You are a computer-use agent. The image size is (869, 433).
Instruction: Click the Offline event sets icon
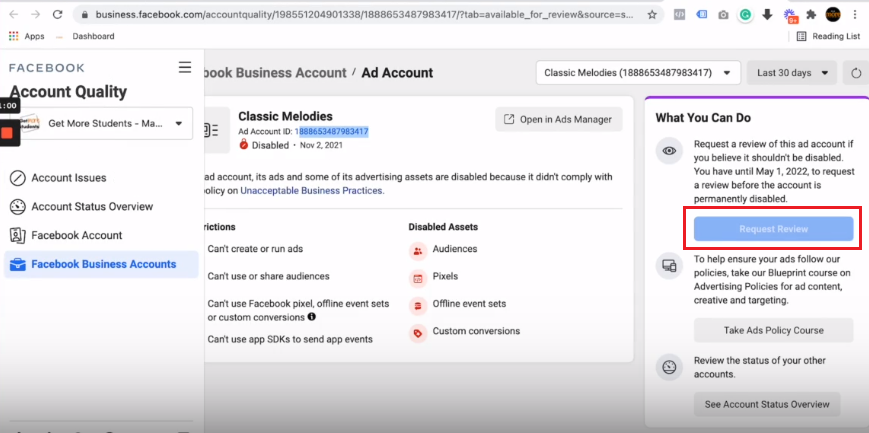418,305
